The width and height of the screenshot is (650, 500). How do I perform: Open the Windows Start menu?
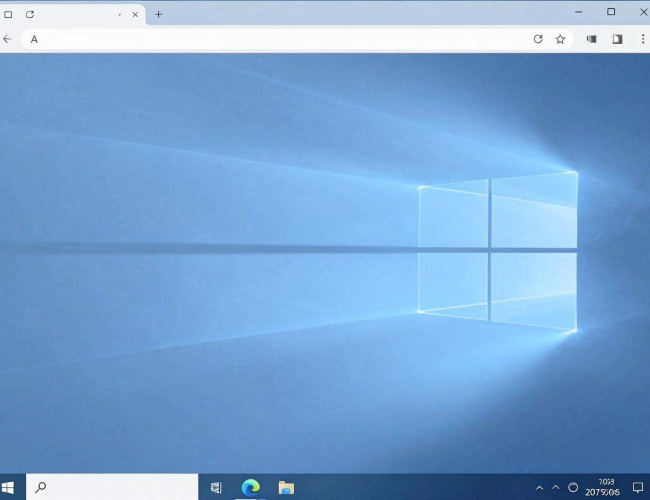[7, 488]
